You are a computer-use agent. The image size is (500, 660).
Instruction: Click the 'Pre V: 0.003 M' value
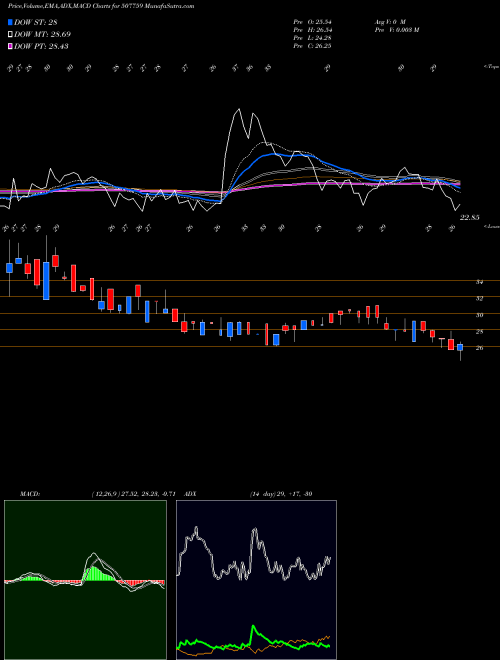click(396, 29)
